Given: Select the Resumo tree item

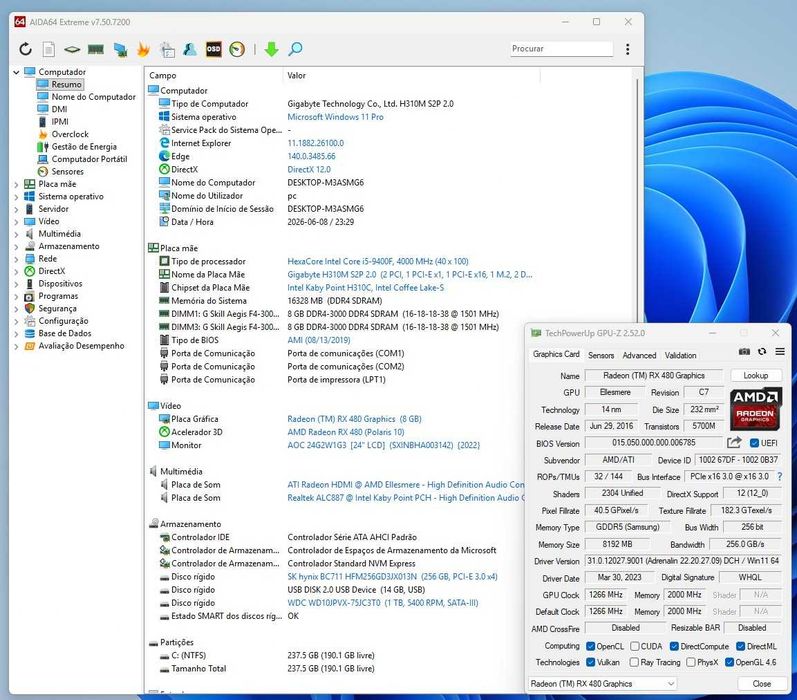Looking at the screenshot, I should [66, 84].
